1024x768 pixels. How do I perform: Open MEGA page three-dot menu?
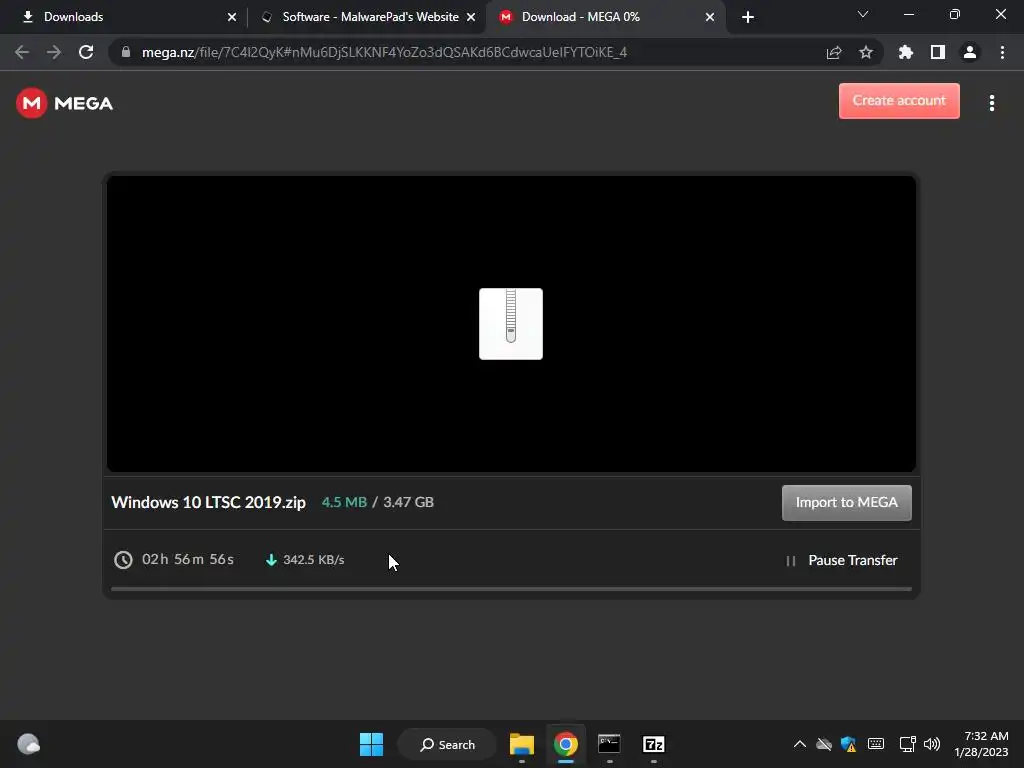[x=991, y=103]
